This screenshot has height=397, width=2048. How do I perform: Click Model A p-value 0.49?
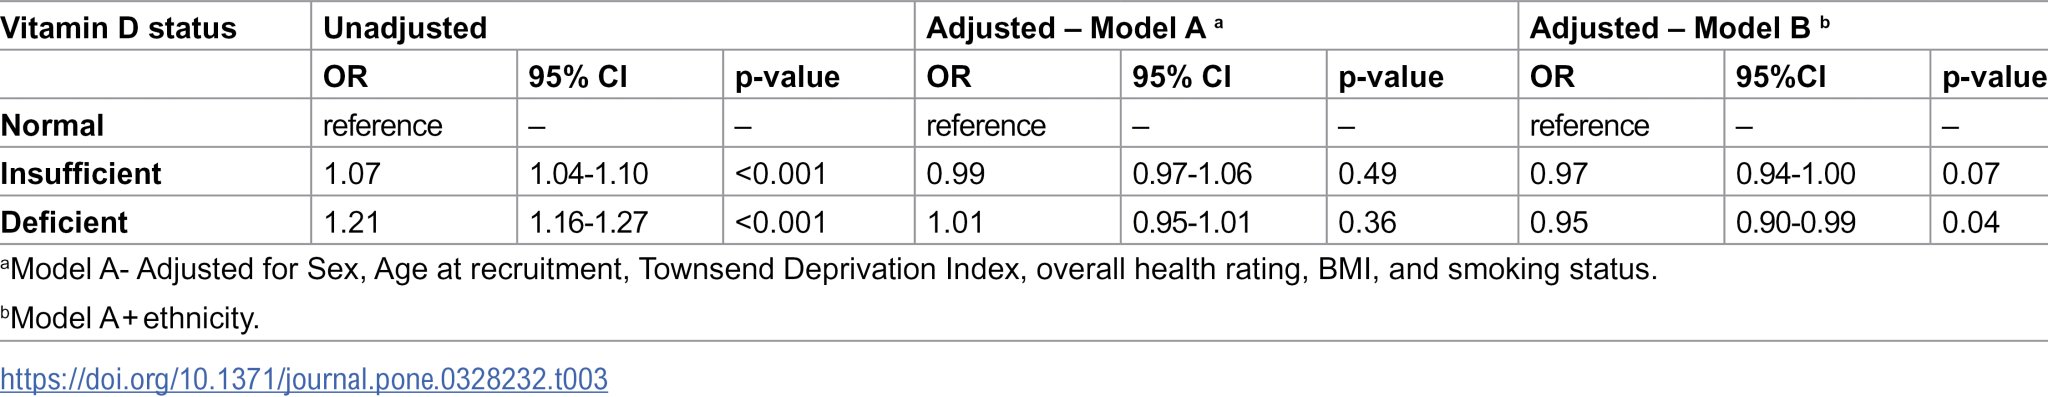[1367, 174]
